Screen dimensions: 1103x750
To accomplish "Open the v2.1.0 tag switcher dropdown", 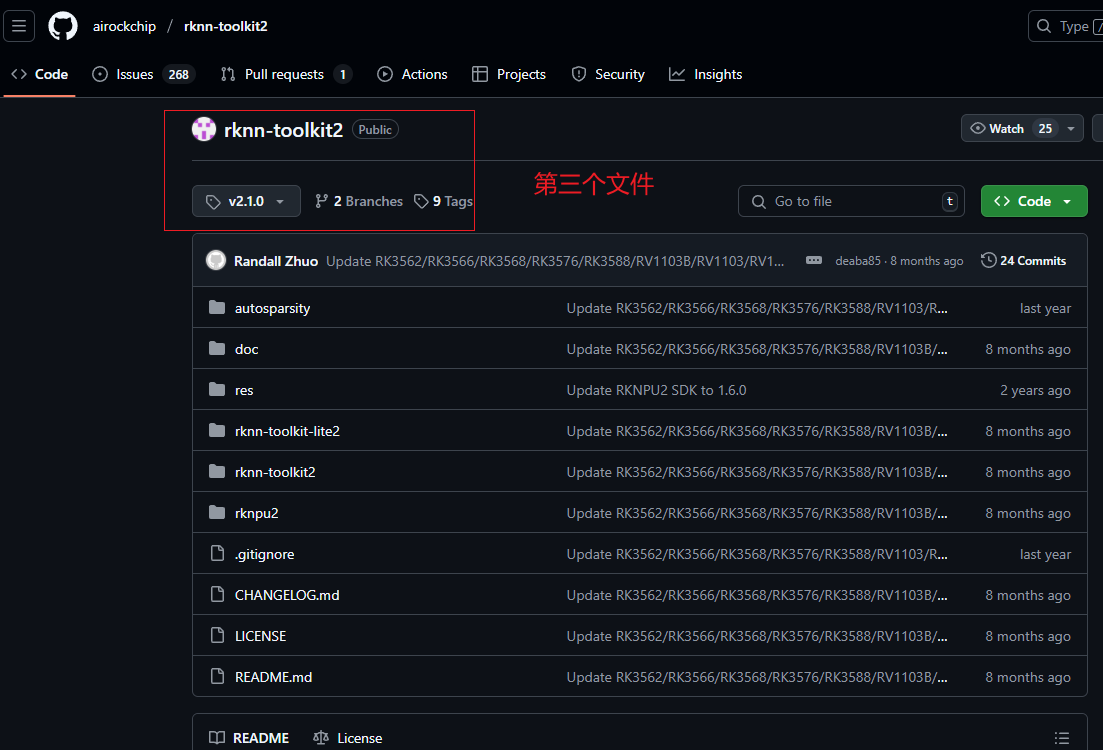I will click(246, 201).
